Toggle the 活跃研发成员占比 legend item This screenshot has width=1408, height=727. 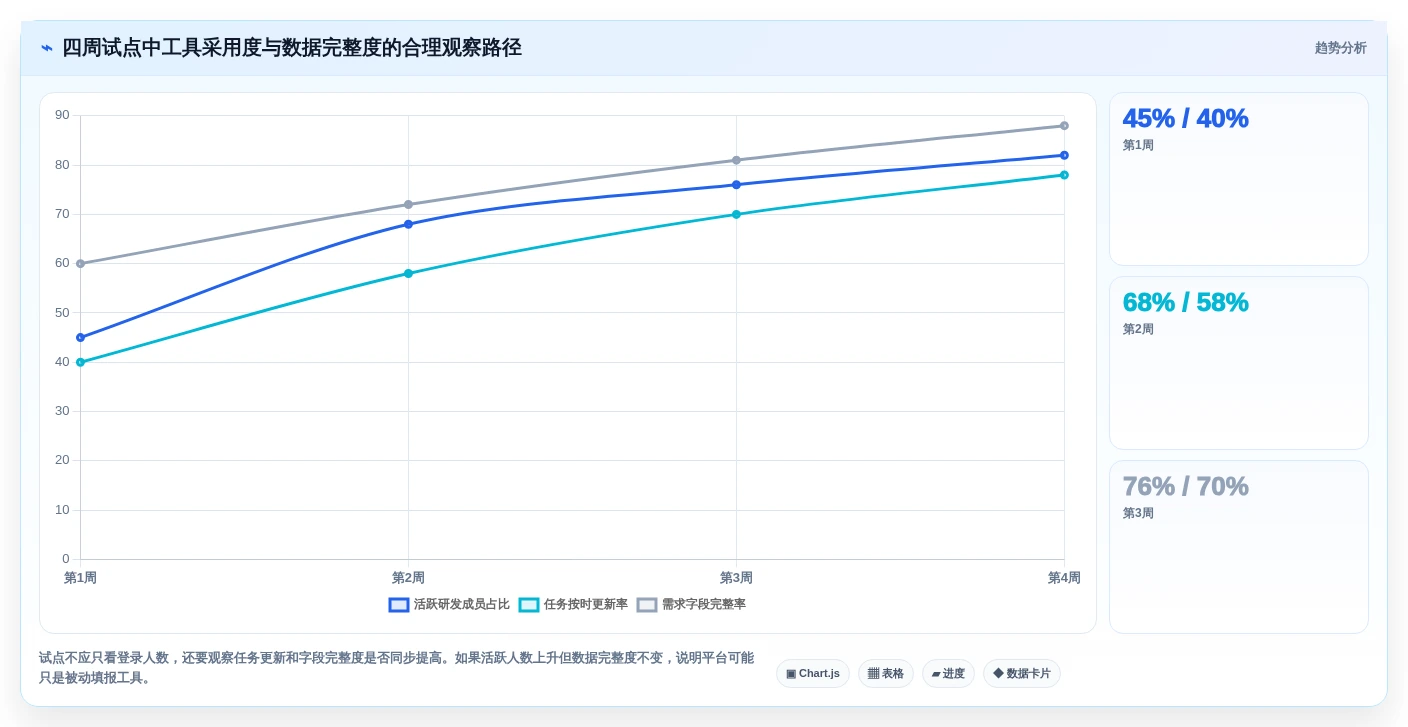(x=449, y=605)
